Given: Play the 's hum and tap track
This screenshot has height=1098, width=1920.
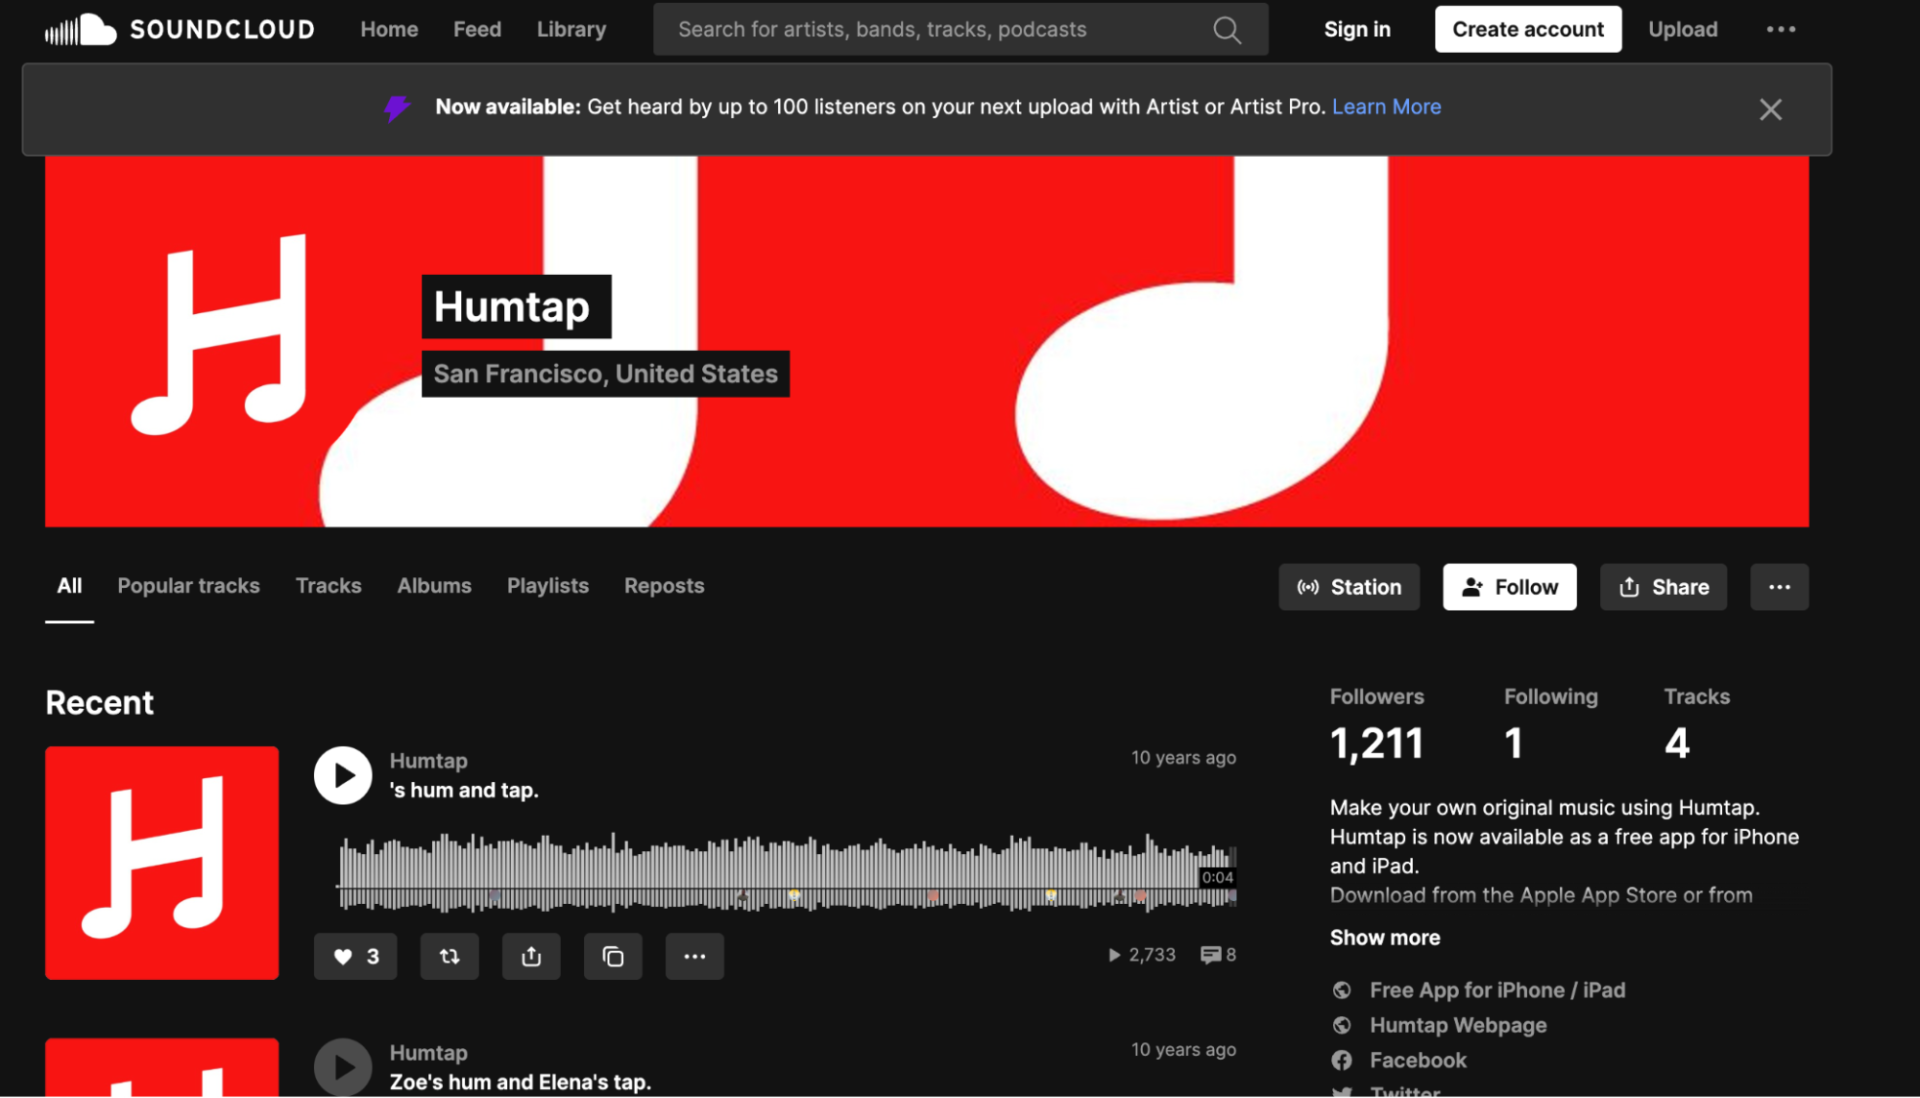Looking at the screenshot, I should point(343,775).
